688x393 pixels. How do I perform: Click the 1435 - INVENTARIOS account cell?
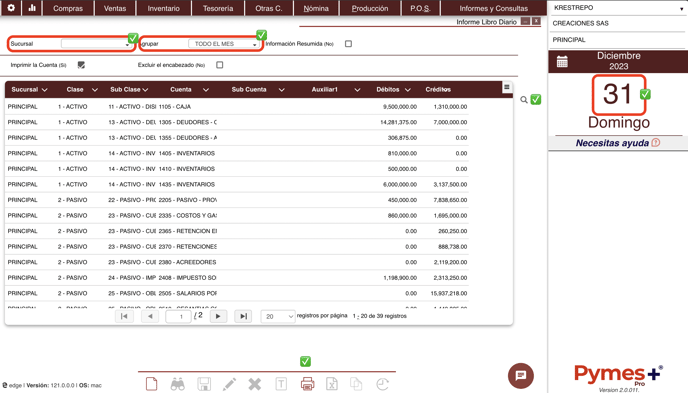(187, 184)
